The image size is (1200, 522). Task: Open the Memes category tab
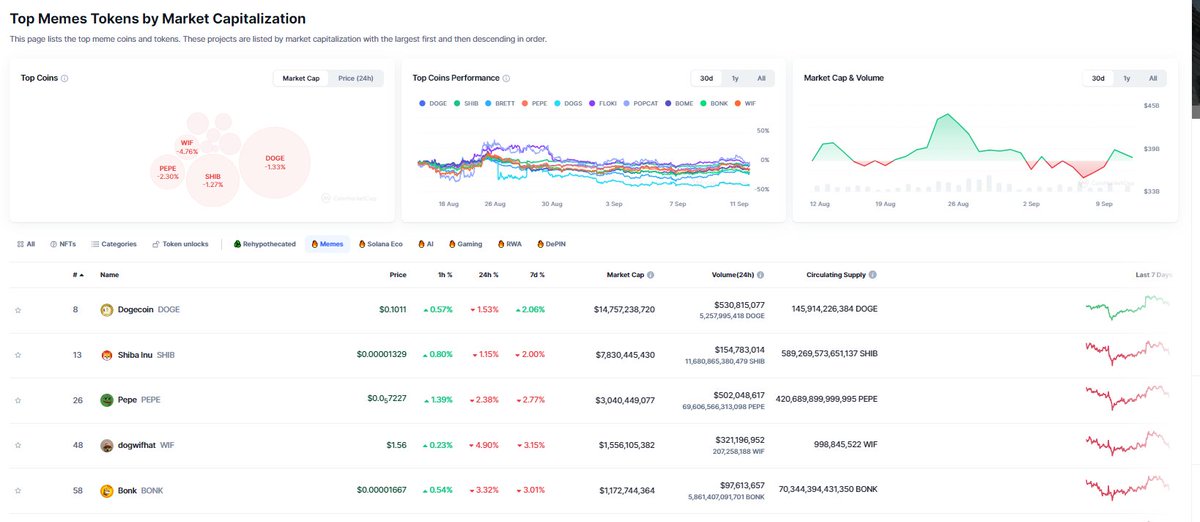click(328, 244)
